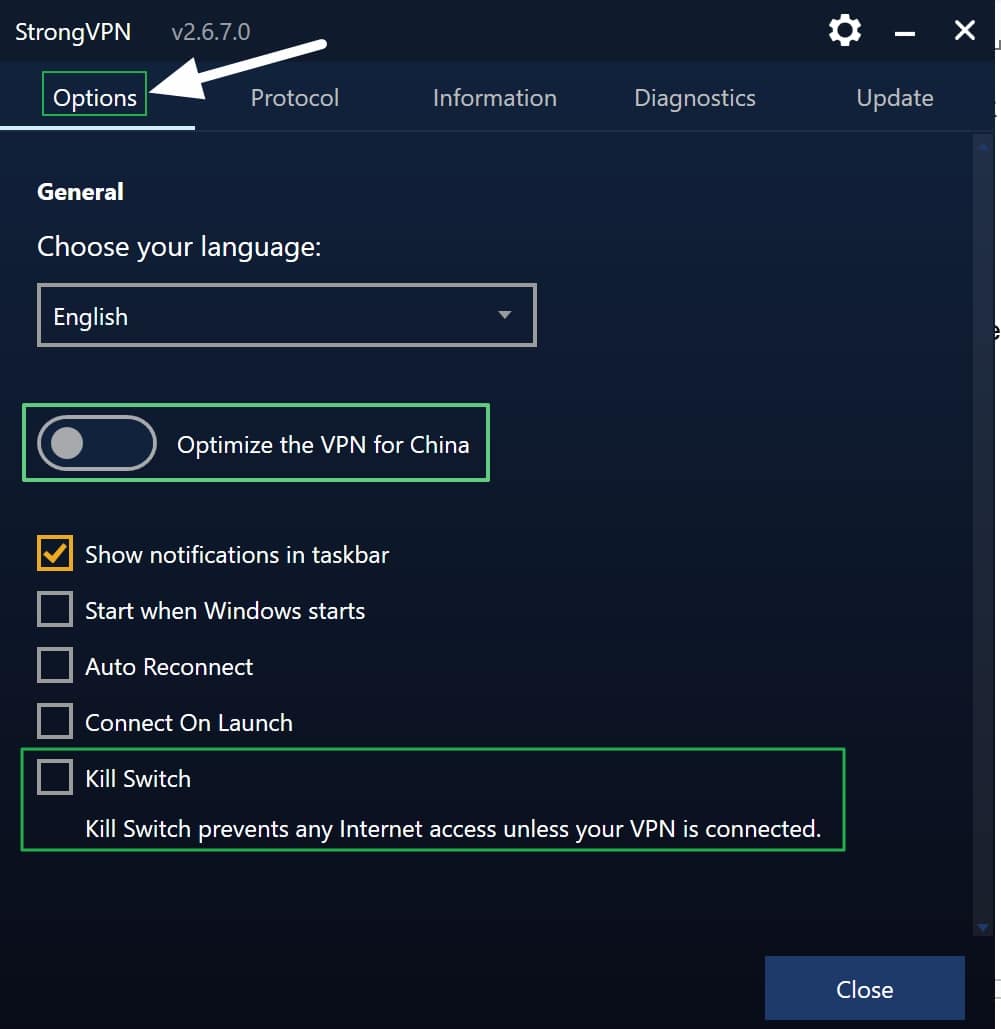This screenshot has width=1001, height=1029.
Task: Enable Connect On Launch checkbox
Action: (54, 721)
